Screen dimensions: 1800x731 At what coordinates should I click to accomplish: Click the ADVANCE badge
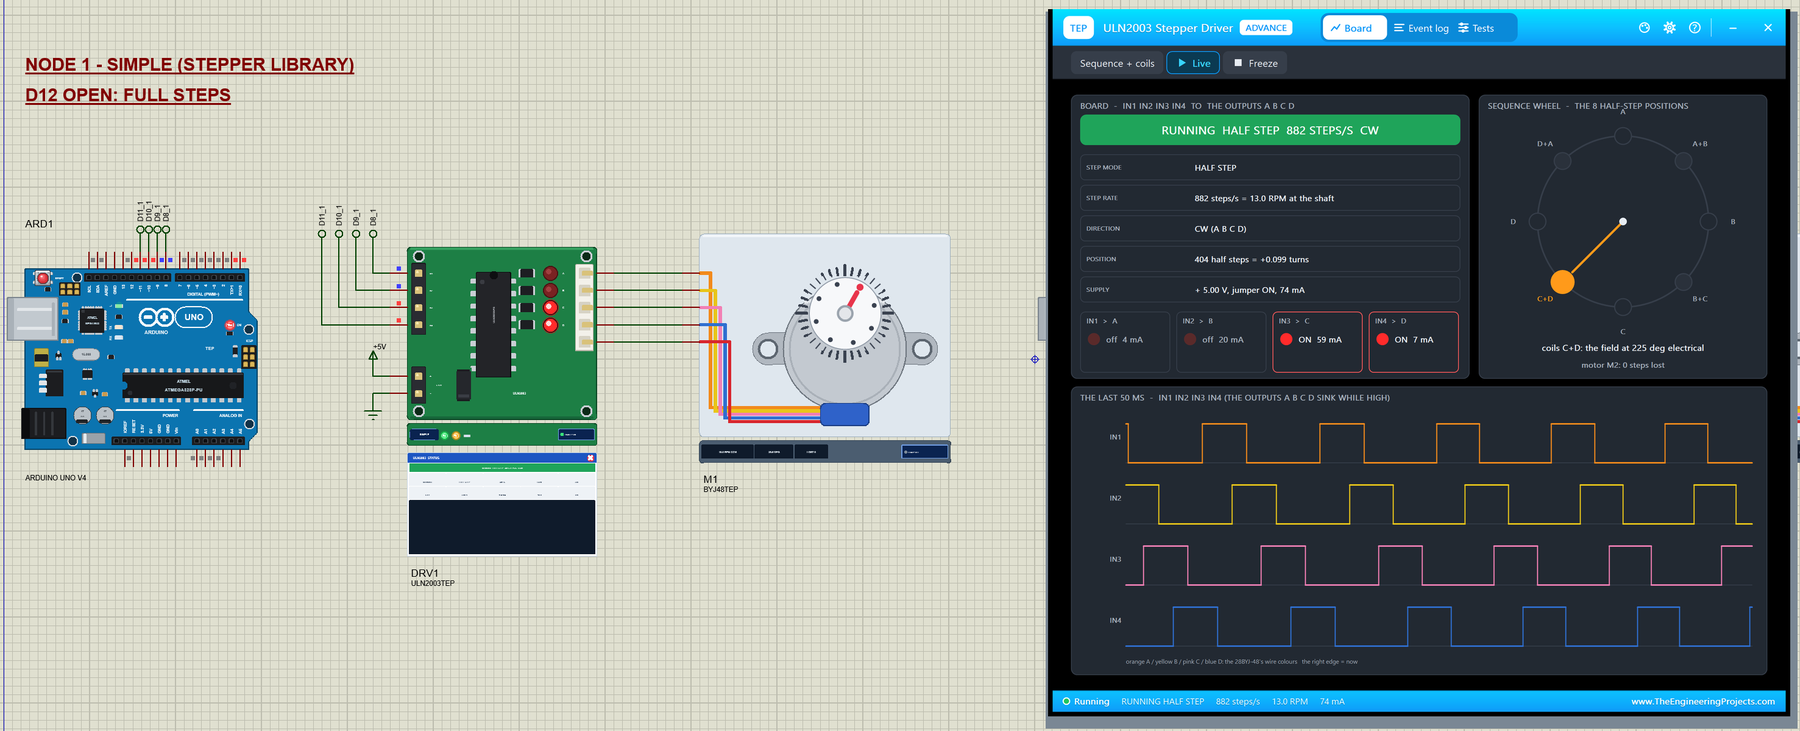(1266, 28)
